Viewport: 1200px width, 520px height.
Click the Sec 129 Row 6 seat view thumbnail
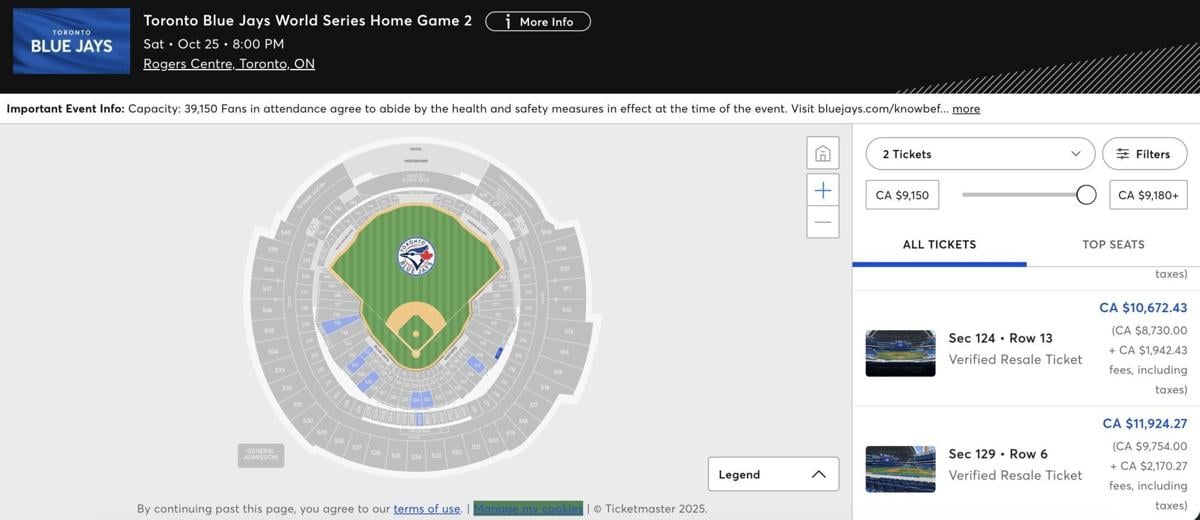coord(900,469)
